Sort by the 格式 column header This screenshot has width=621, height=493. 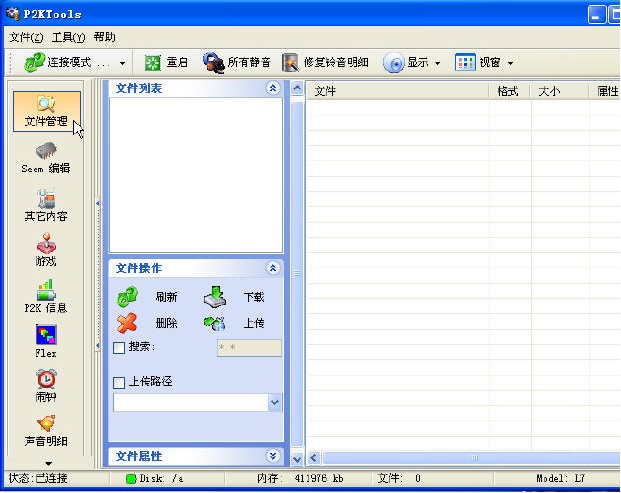tap(510, 91)
